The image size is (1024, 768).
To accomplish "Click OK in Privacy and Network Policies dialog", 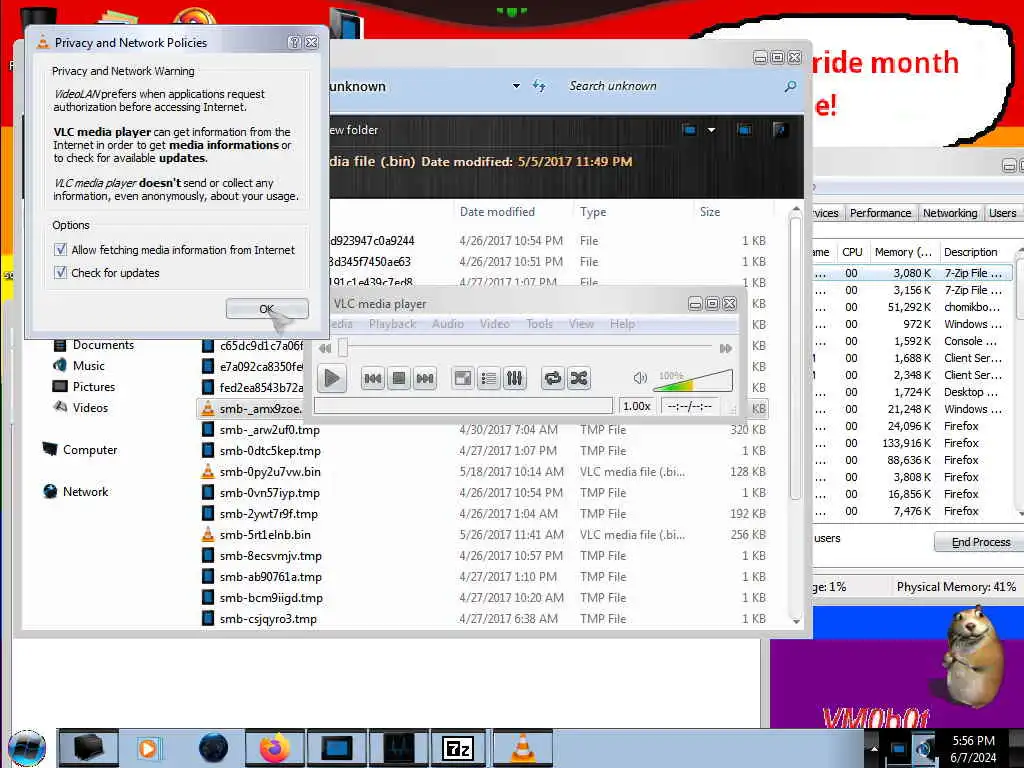I will [x=267, y=309].
